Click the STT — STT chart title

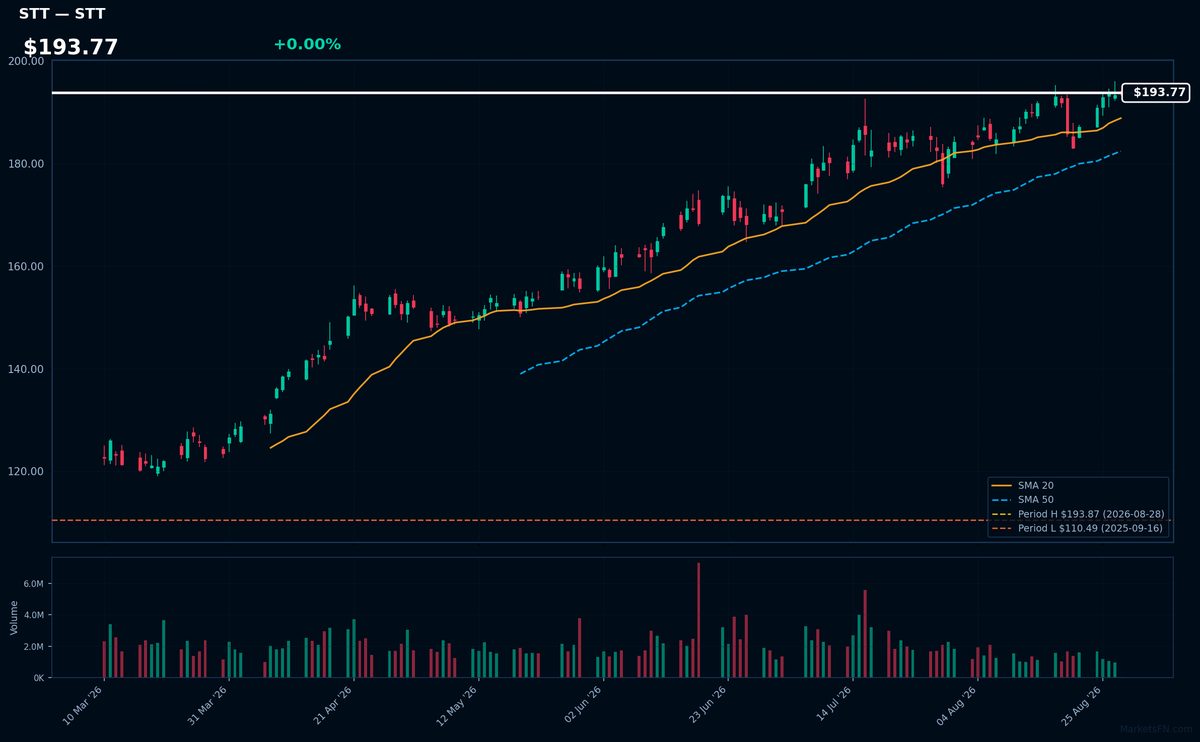(x=62, y=14)
